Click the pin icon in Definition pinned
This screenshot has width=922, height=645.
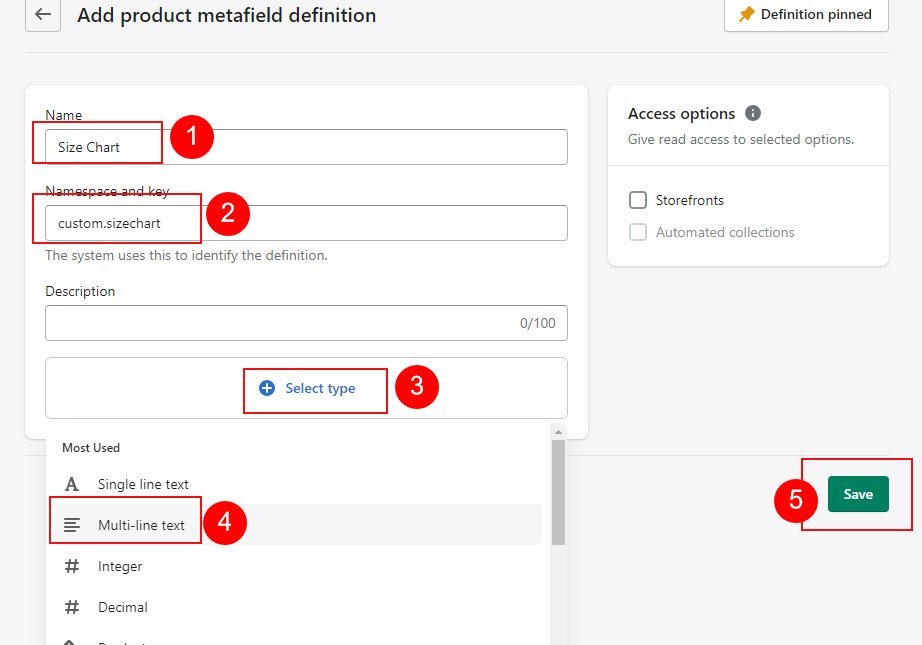click(x=746, y=14)
